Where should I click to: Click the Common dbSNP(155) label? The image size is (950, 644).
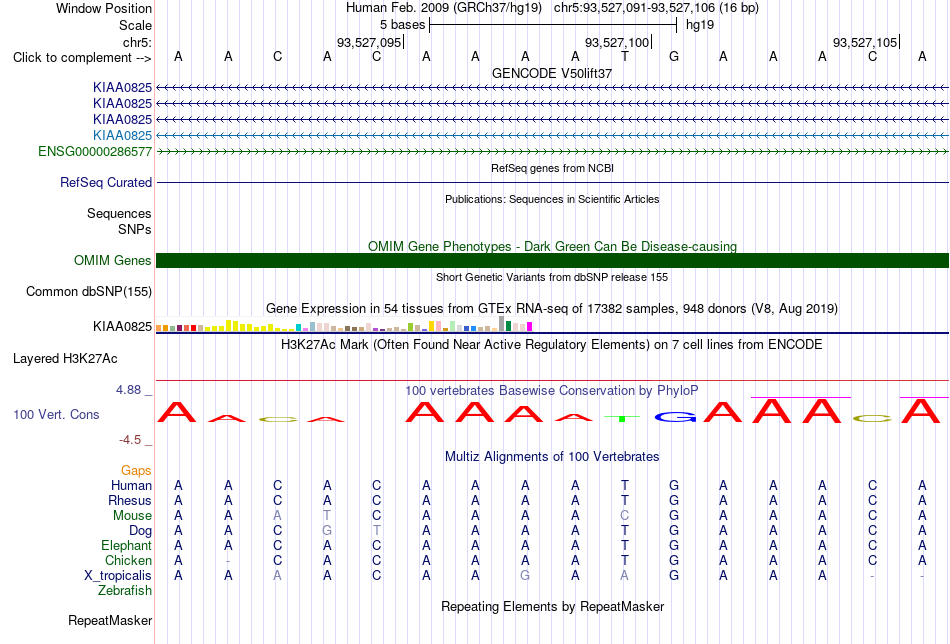click(x=89, y=291)
